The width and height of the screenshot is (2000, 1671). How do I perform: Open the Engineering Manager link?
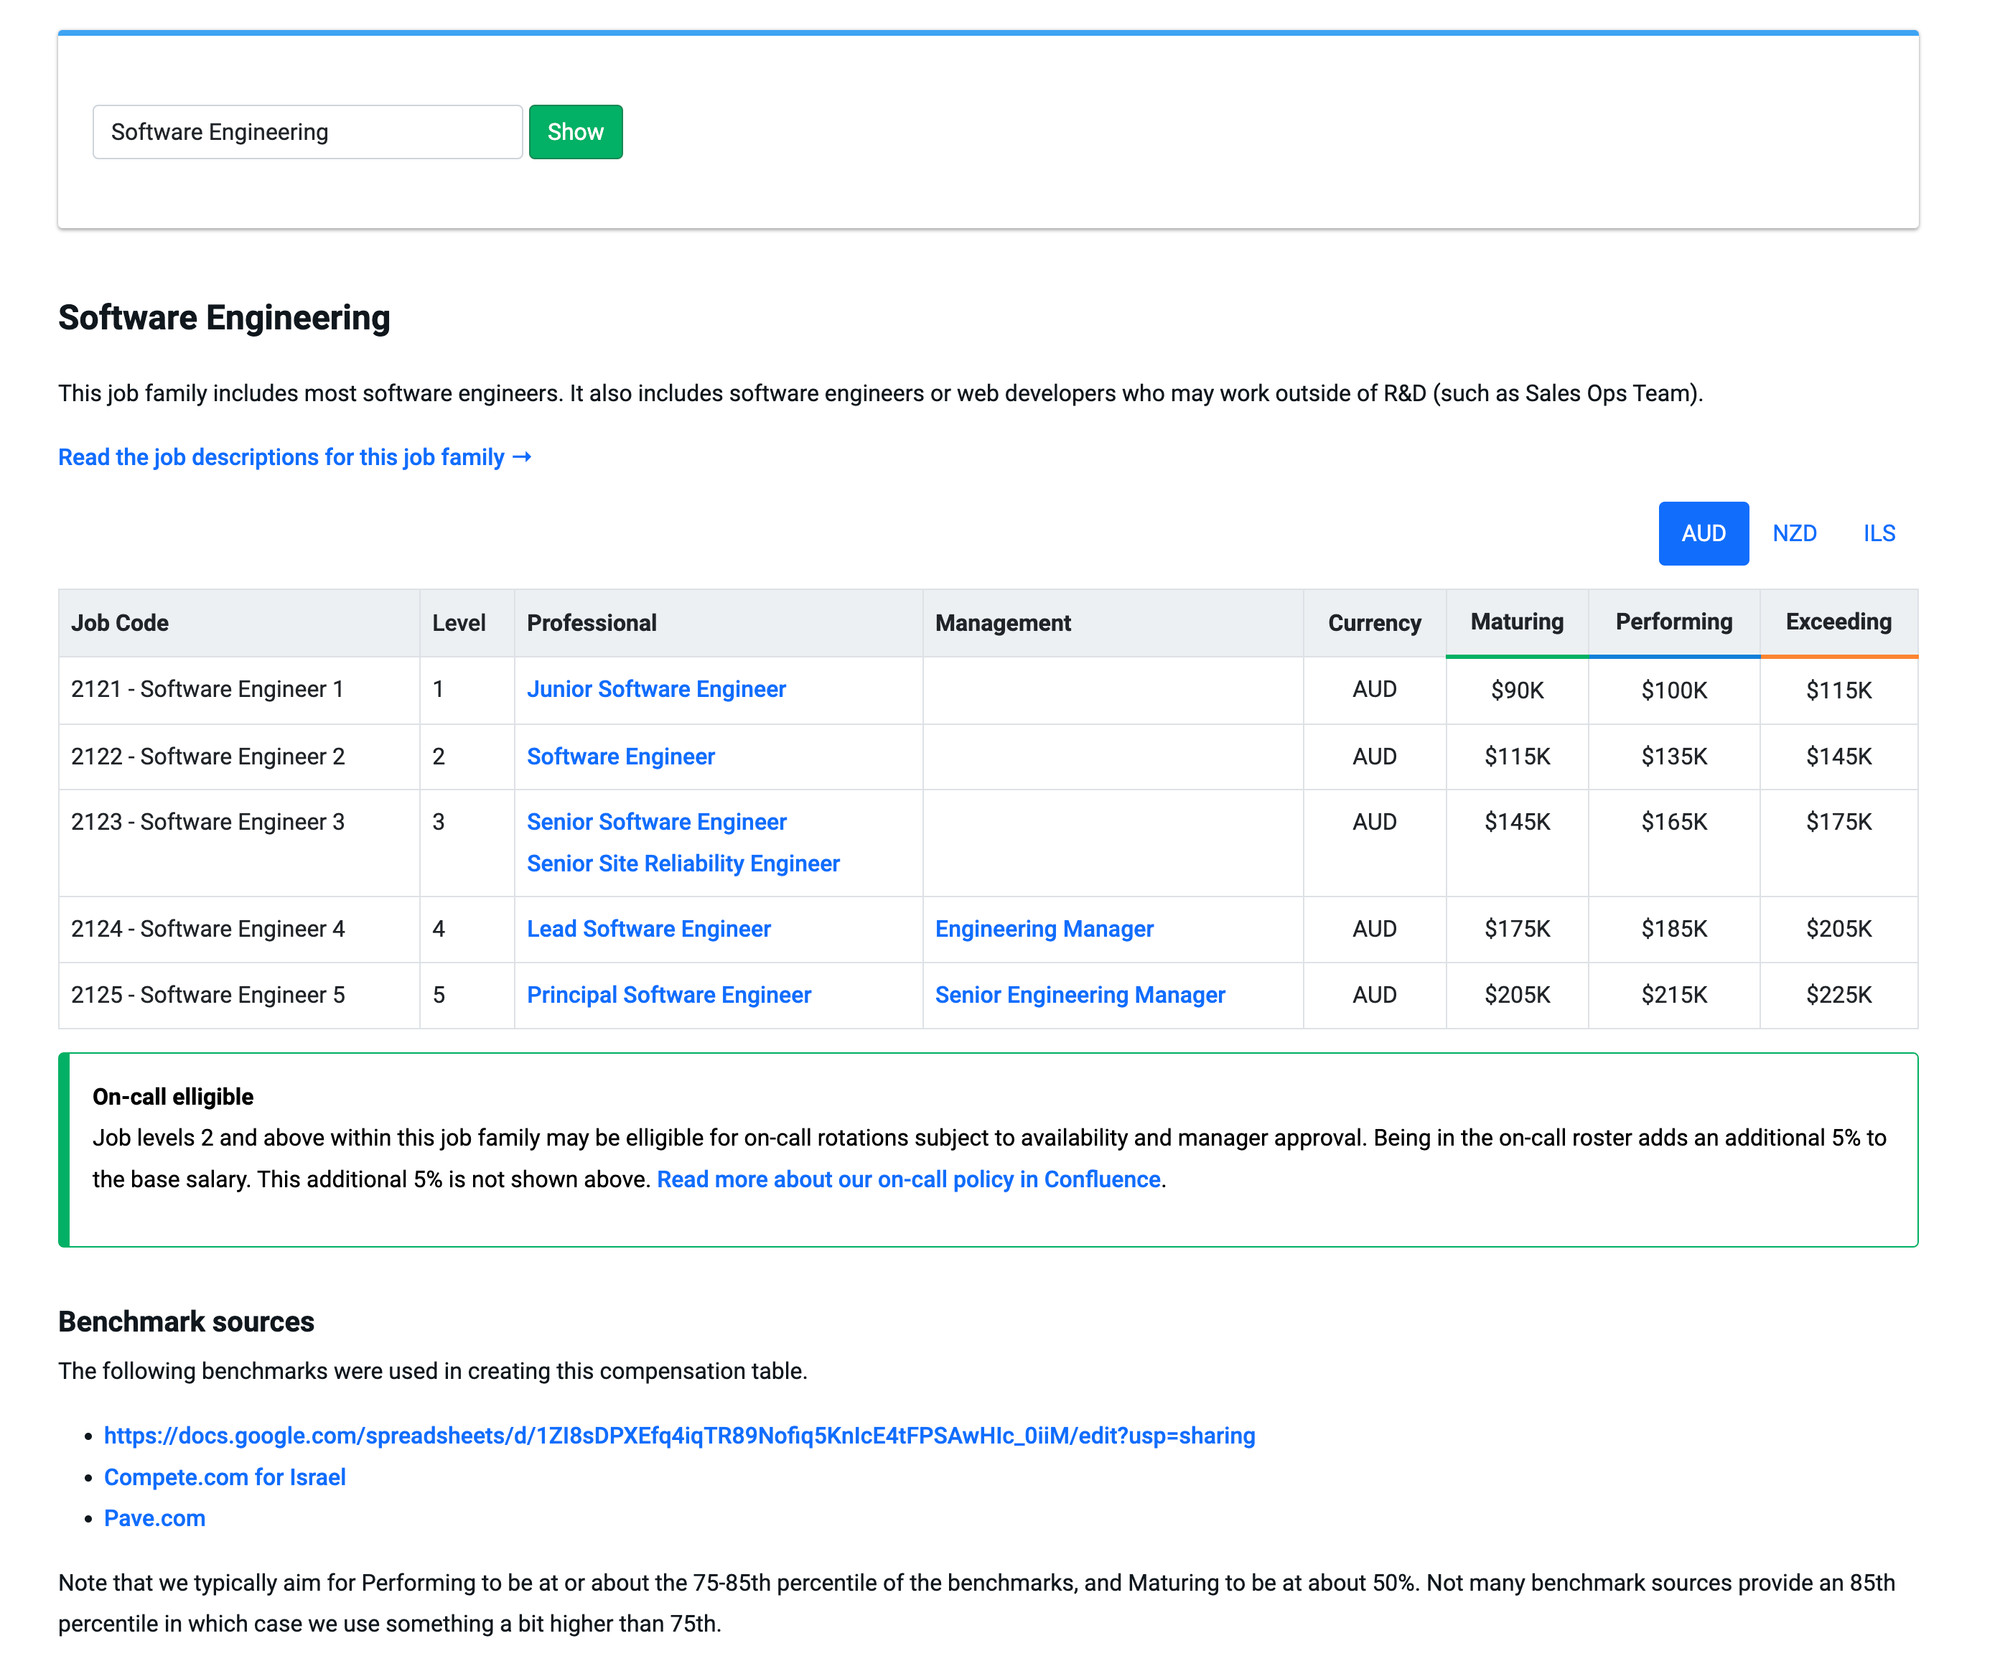click(1043, 929)
